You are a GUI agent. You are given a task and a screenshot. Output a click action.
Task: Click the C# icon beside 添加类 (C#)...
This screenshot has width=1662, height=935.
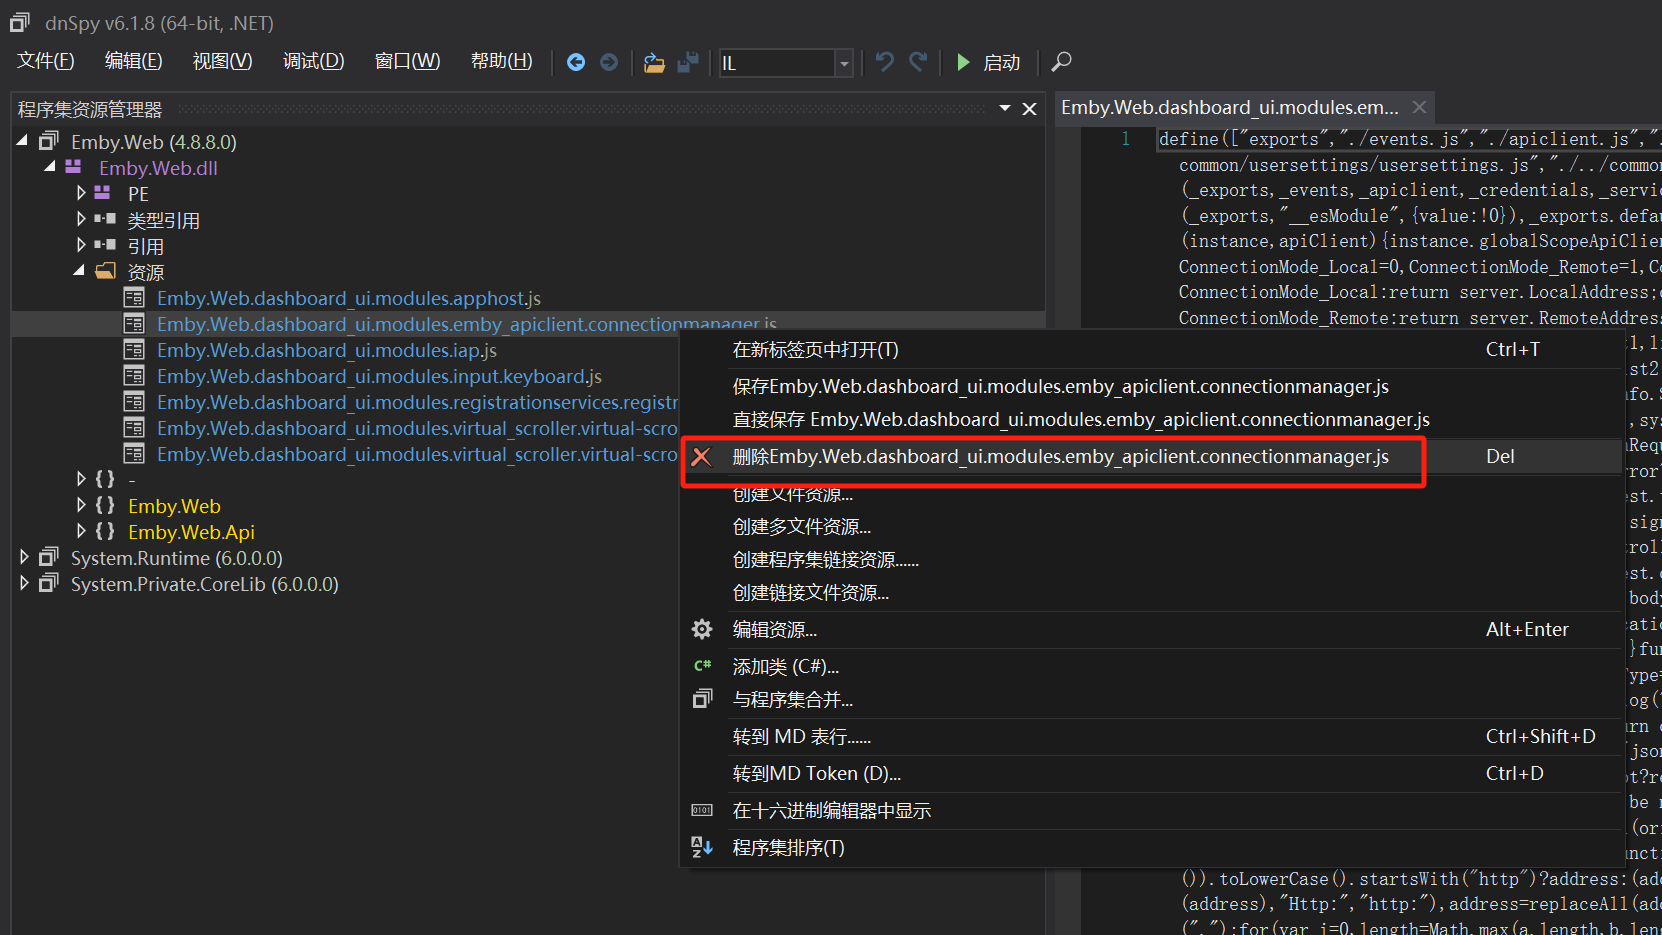pyautogui.click(x=702, y=665)
